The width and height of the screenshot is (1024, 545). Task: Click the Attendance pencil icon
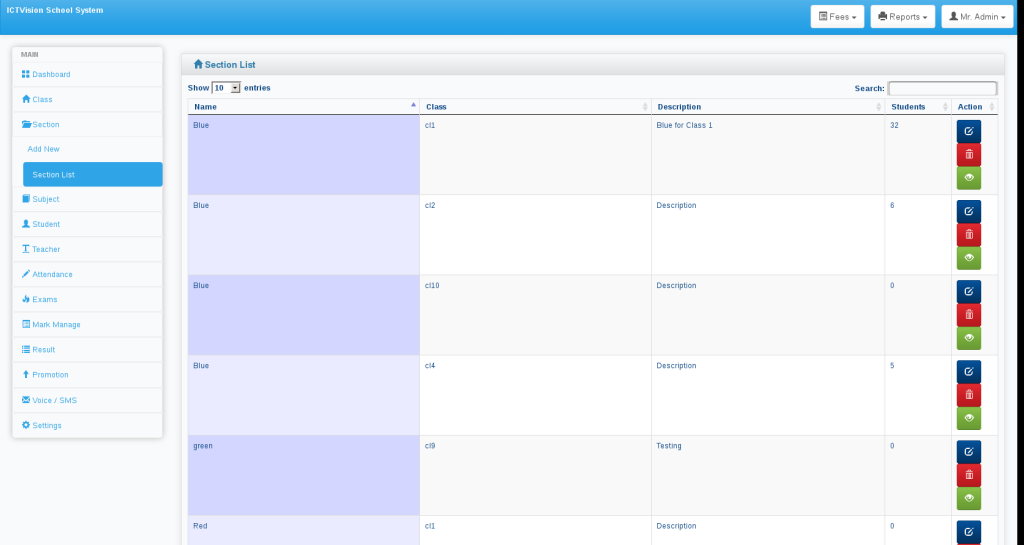point(25,274)
